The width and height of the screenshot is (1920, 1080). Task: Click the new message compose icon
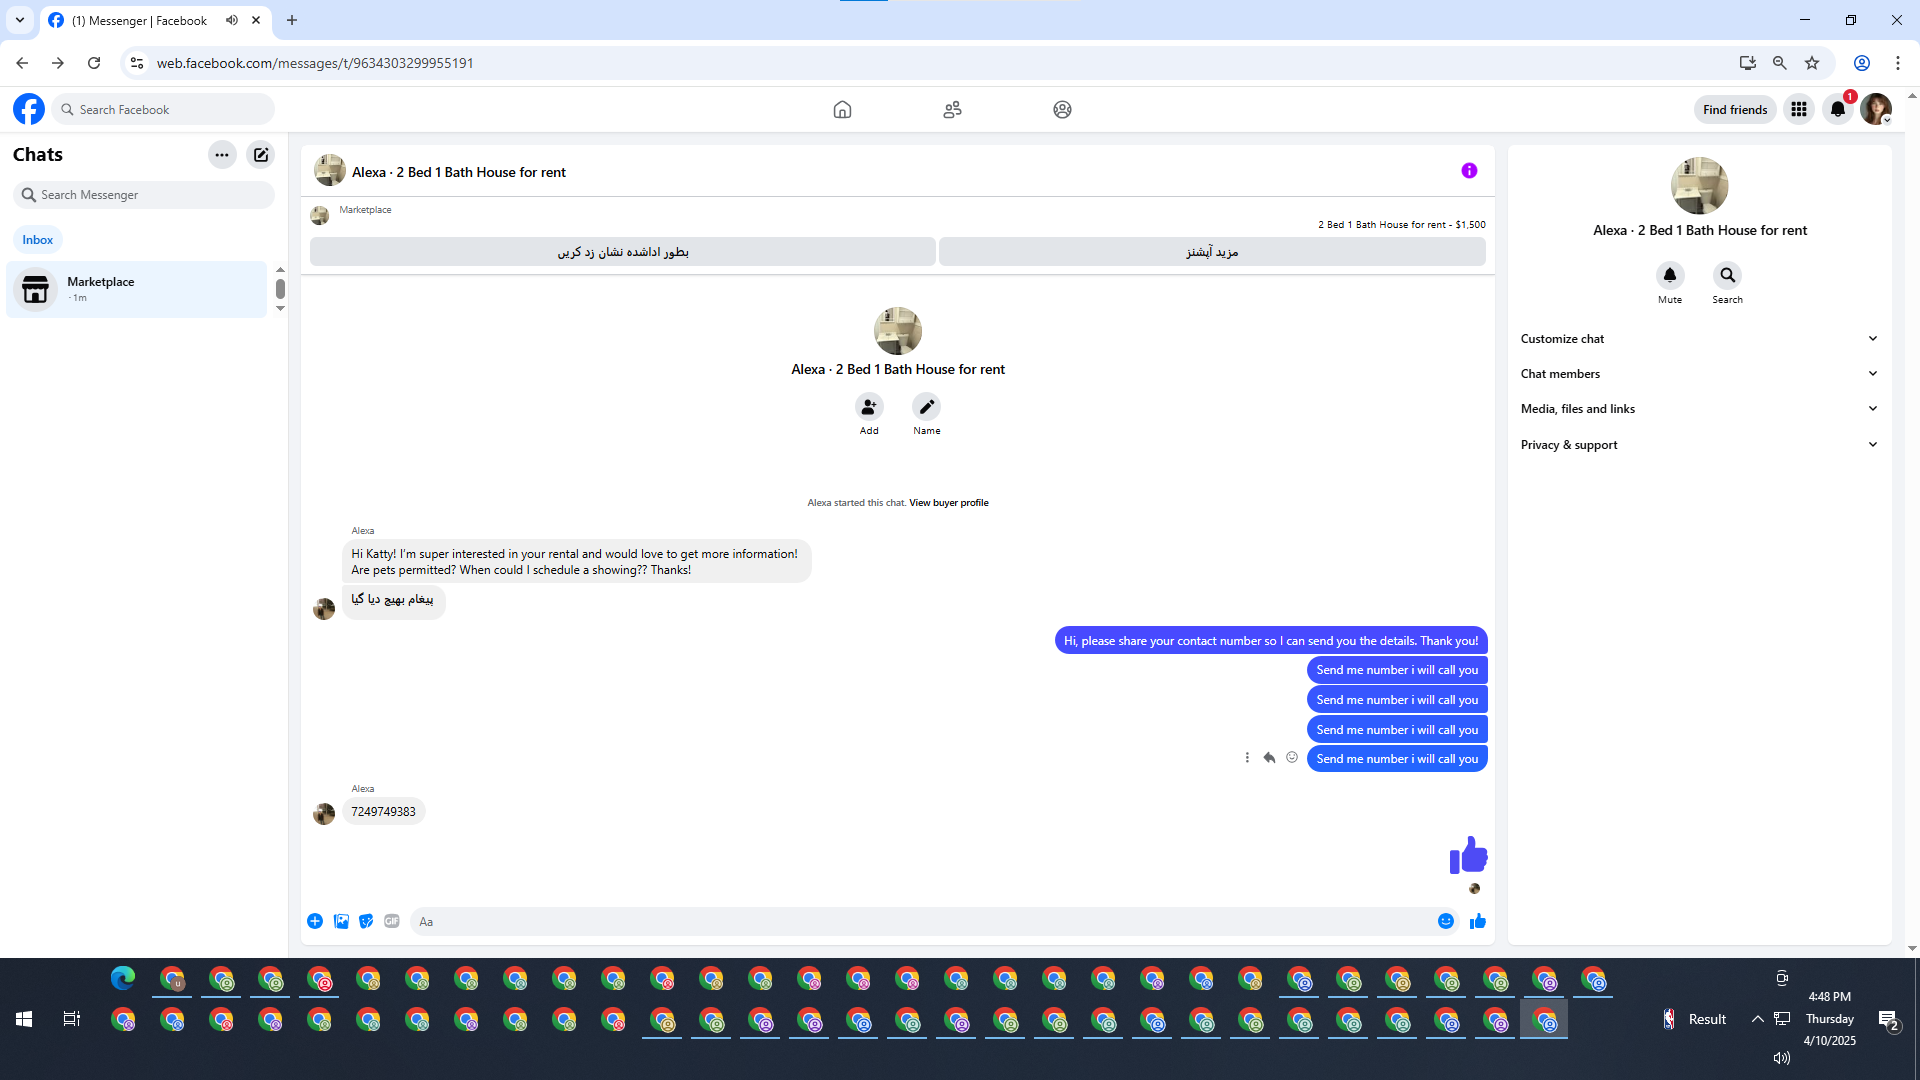tap(261, 155)
